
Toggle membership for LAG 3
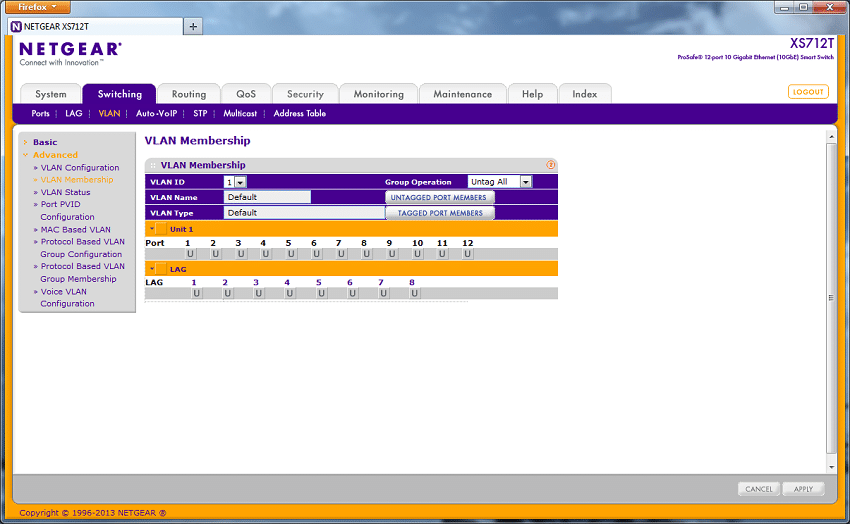[x=259, y=293]
